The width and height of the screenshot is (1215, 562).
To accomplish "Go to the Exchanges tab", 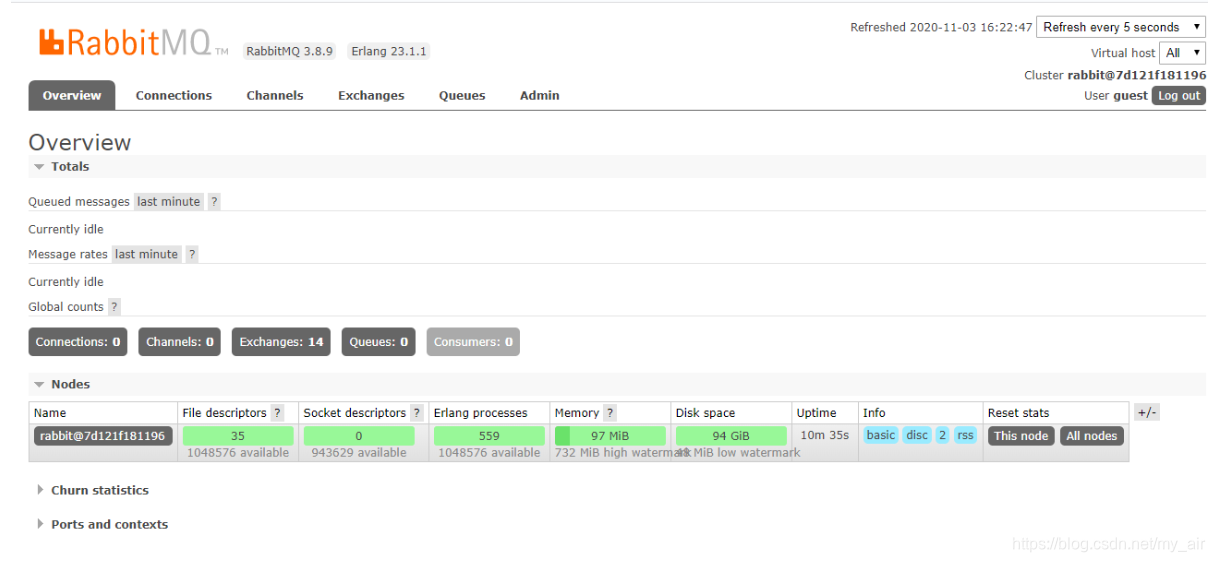I will coord(371,96).
